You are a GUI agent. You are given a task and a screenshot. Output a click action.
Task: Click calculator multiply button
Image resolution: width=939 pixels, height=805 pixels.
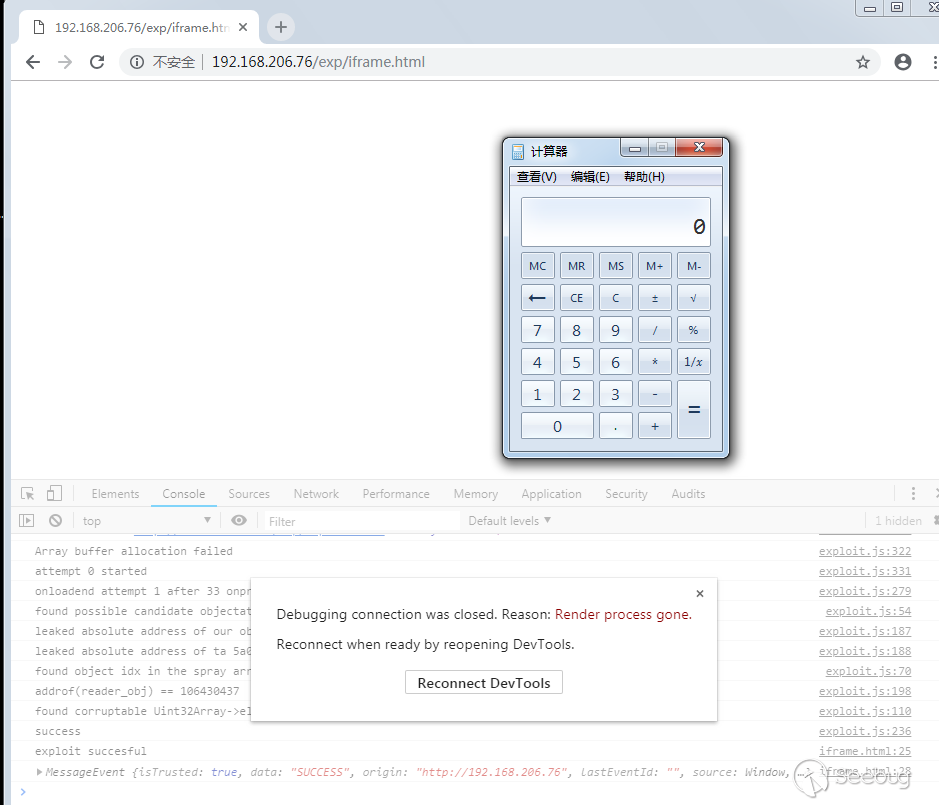click(655, 362)
